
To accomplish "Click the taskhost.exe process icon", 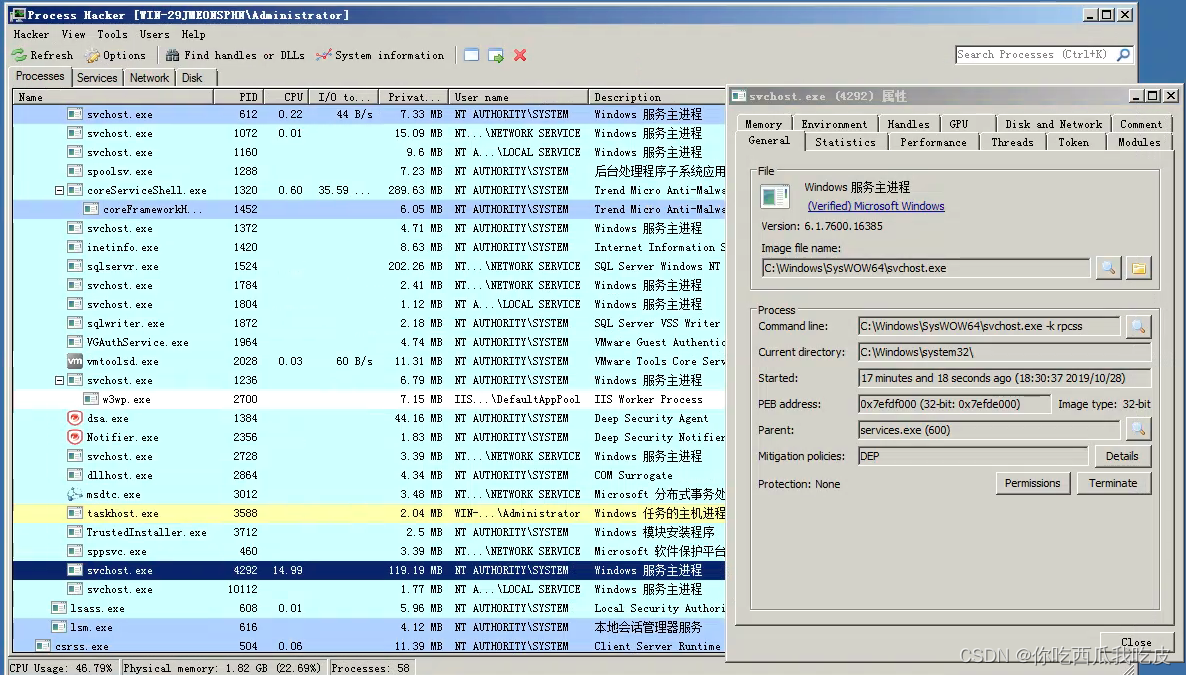I will coord(75,513).
